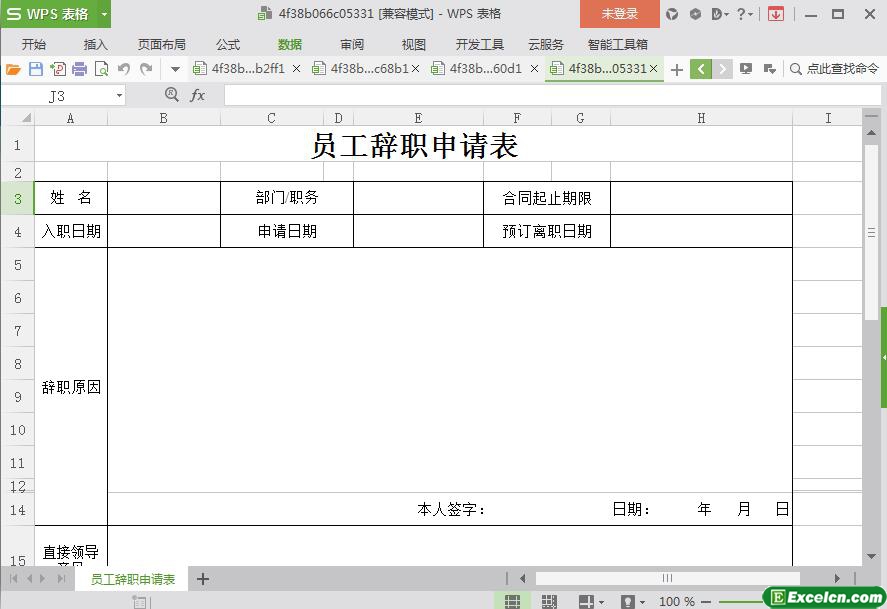Toggle page break preview in status bar
This screenshot has height=609, width=887.
pos(549,601)
